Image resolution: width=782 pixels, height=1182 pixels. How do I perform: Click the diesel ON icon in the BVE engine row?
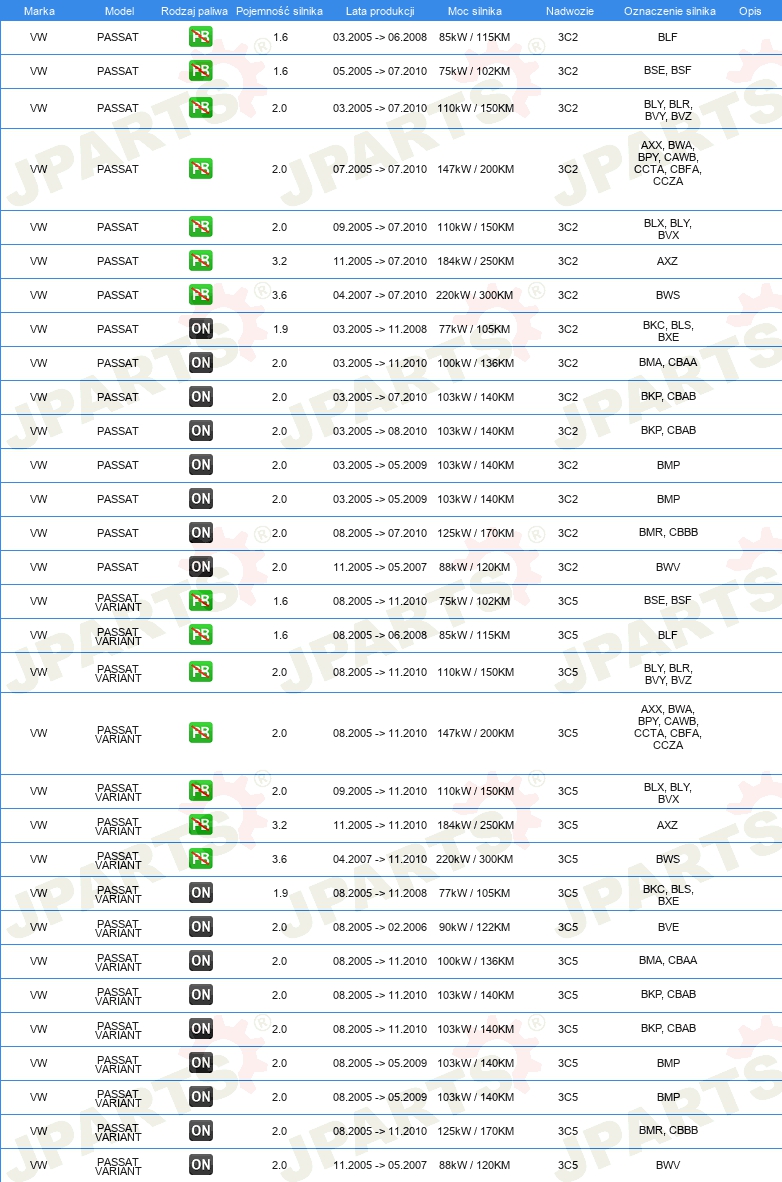pos(201,926)
